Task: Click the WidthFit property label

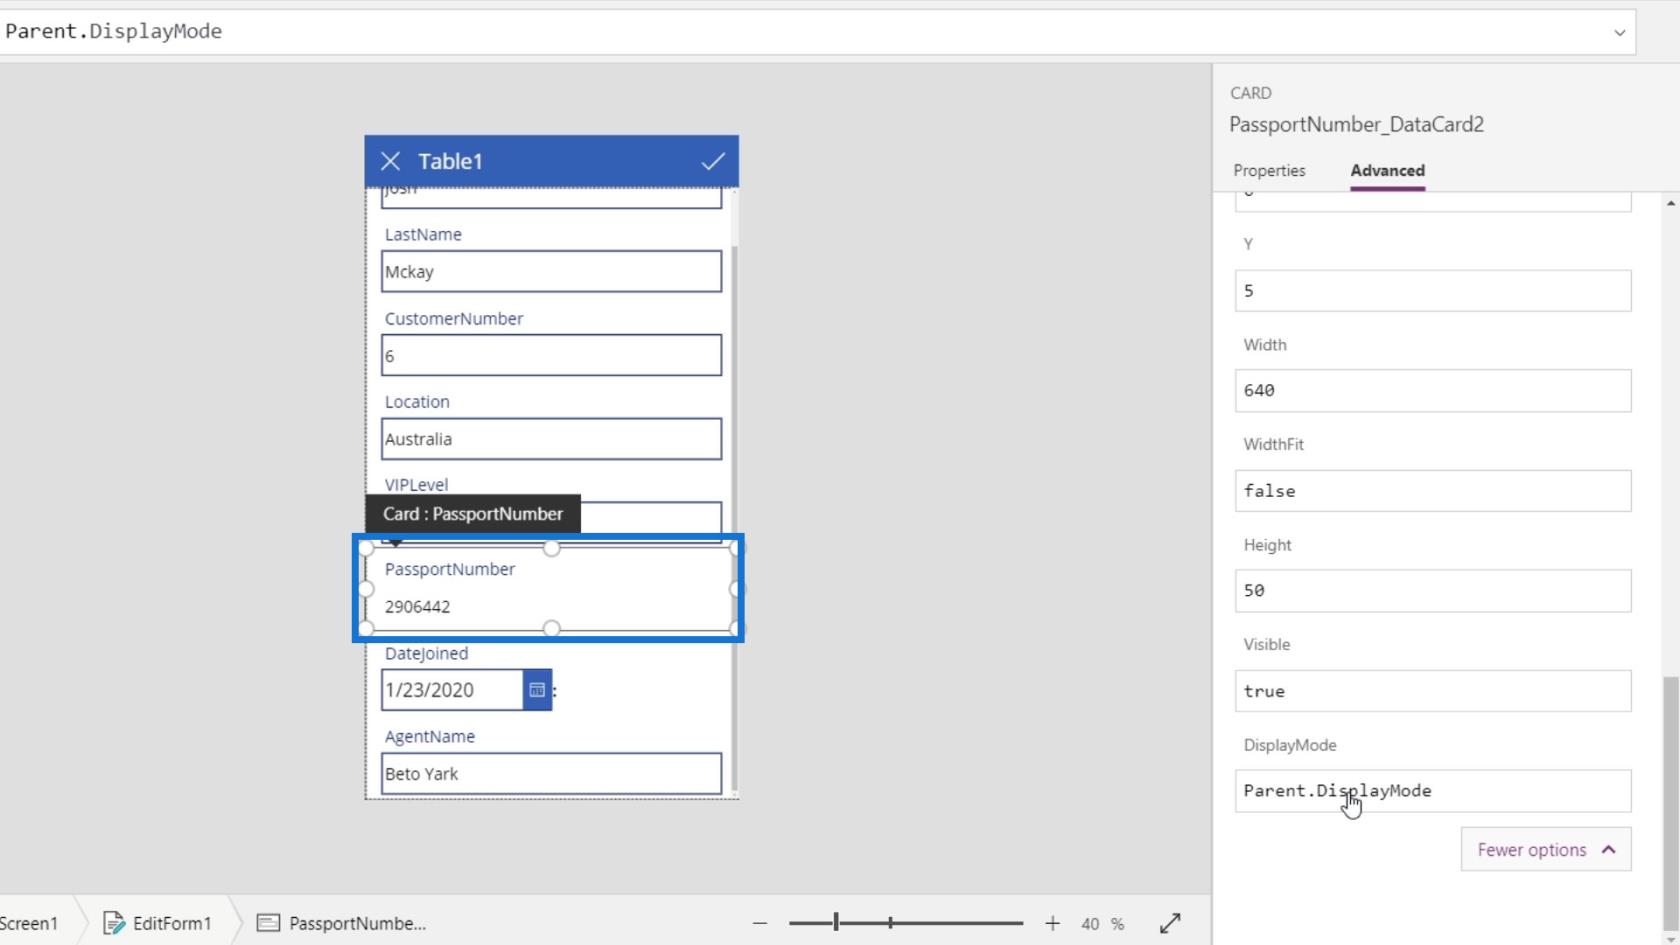Action: (1273, 444)
